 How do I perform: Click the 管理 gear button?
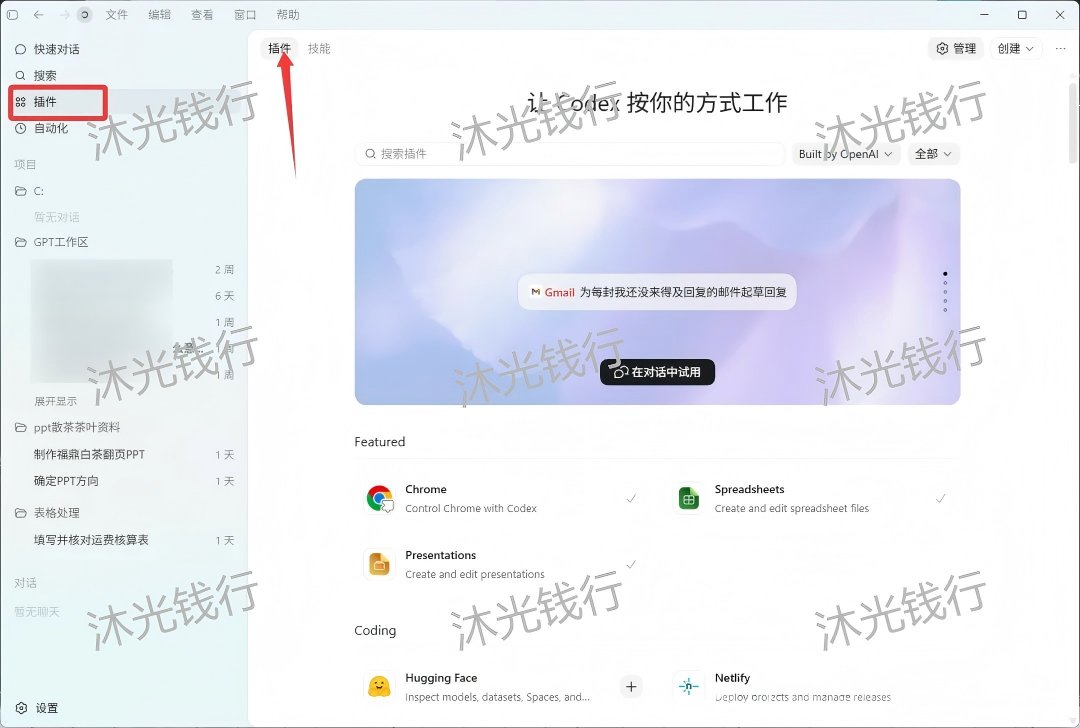pyautogui.click(x=956, y=48)
